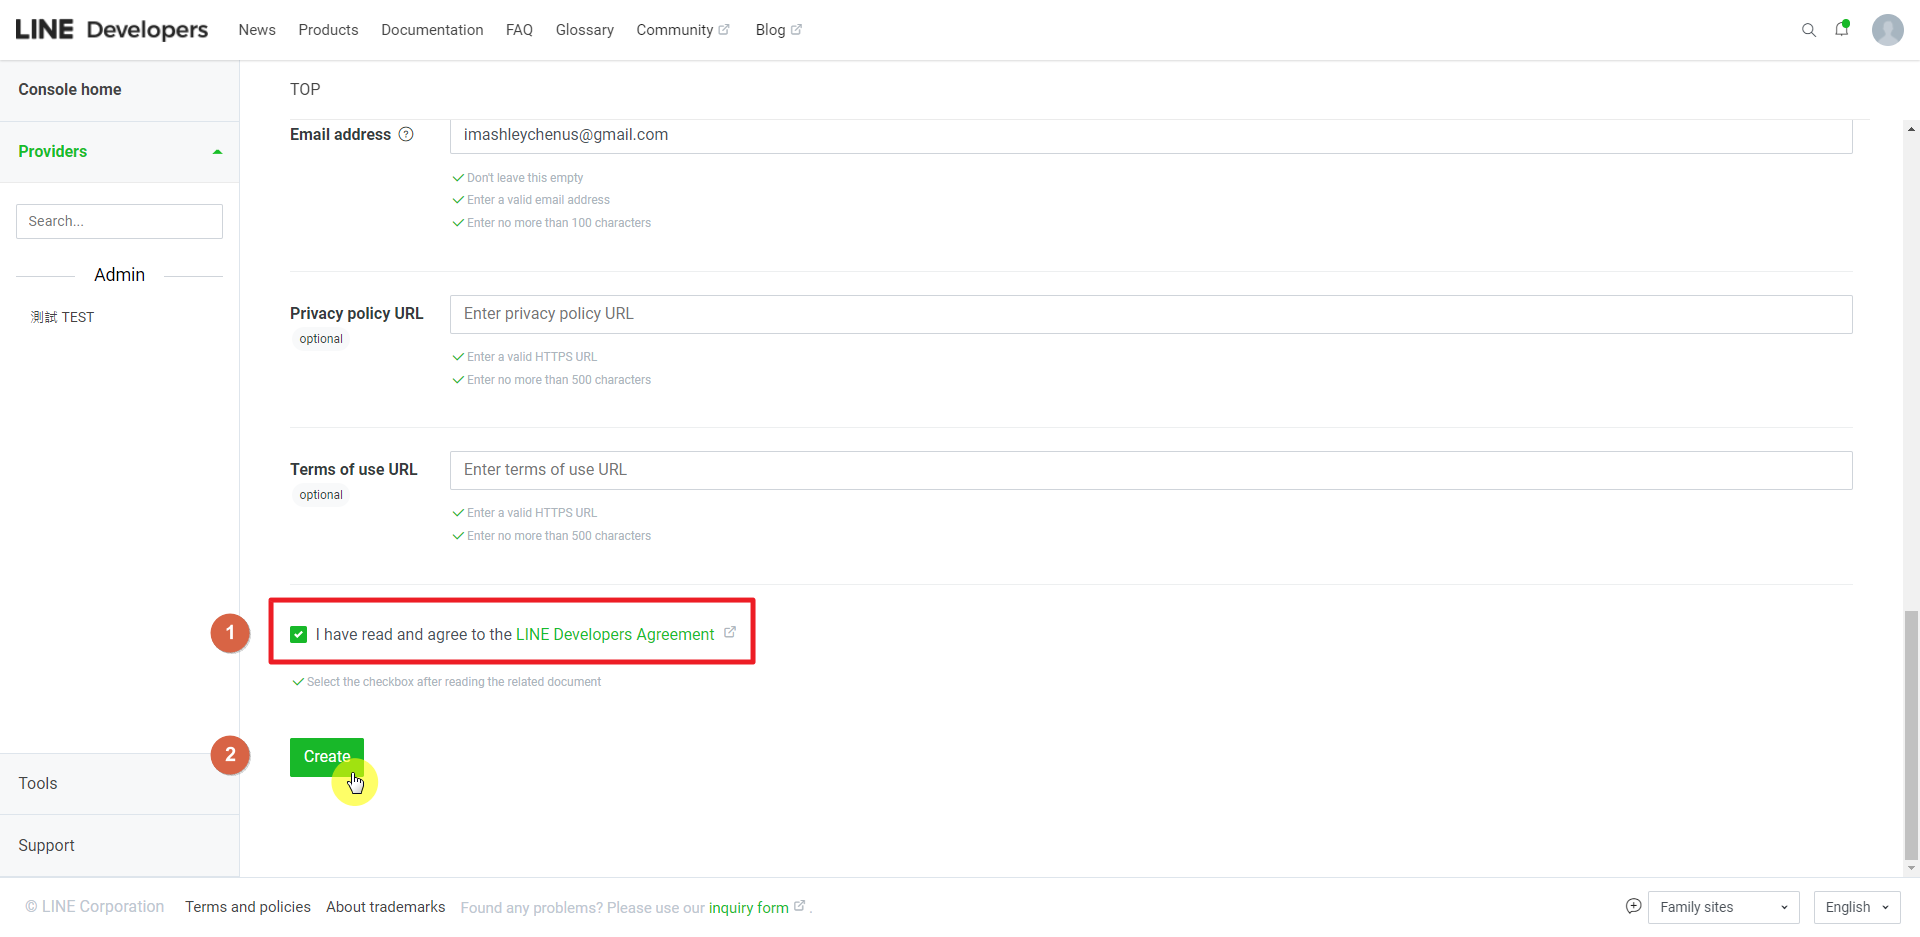Open the user profile avatar
This screenshot has height=937, width=1920.
pyautogui.click(x=1887, y=30)
